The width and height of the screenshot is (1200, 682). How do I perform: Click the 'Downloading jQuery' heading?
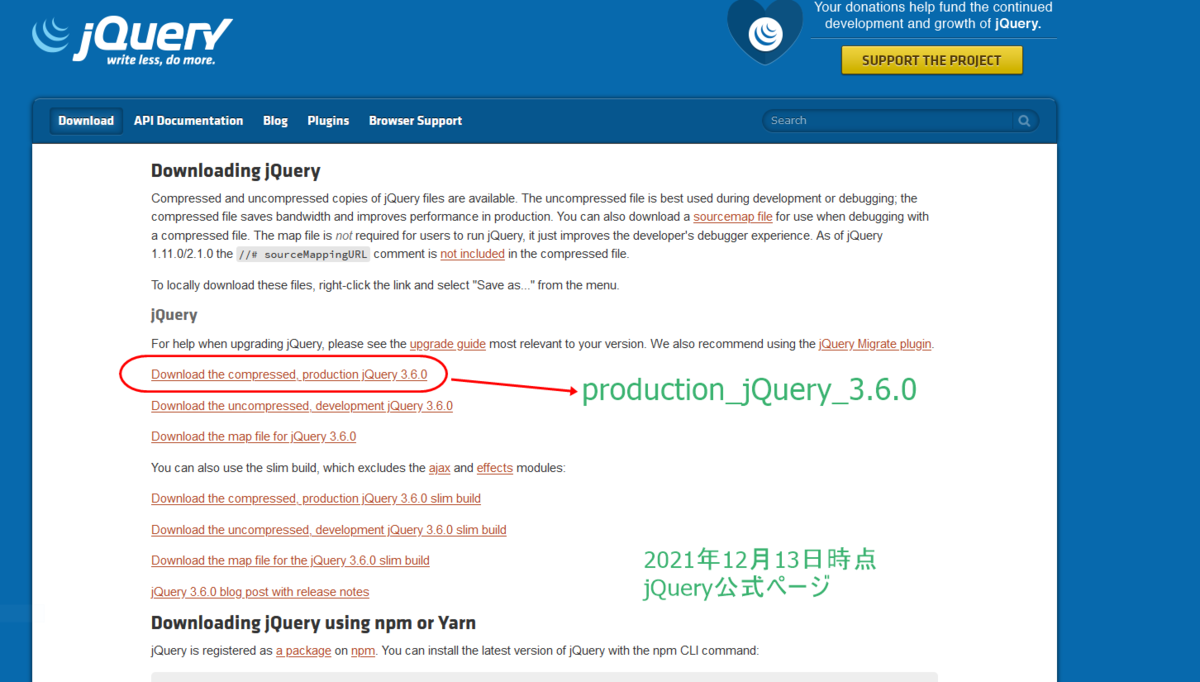(236, 171)
